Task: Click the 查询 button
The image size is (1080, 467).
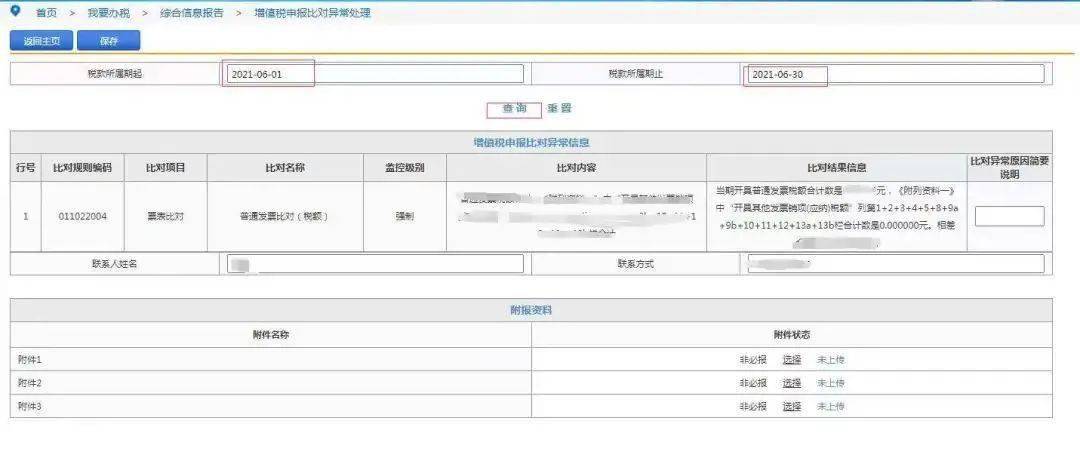Action: pos(514,108)
